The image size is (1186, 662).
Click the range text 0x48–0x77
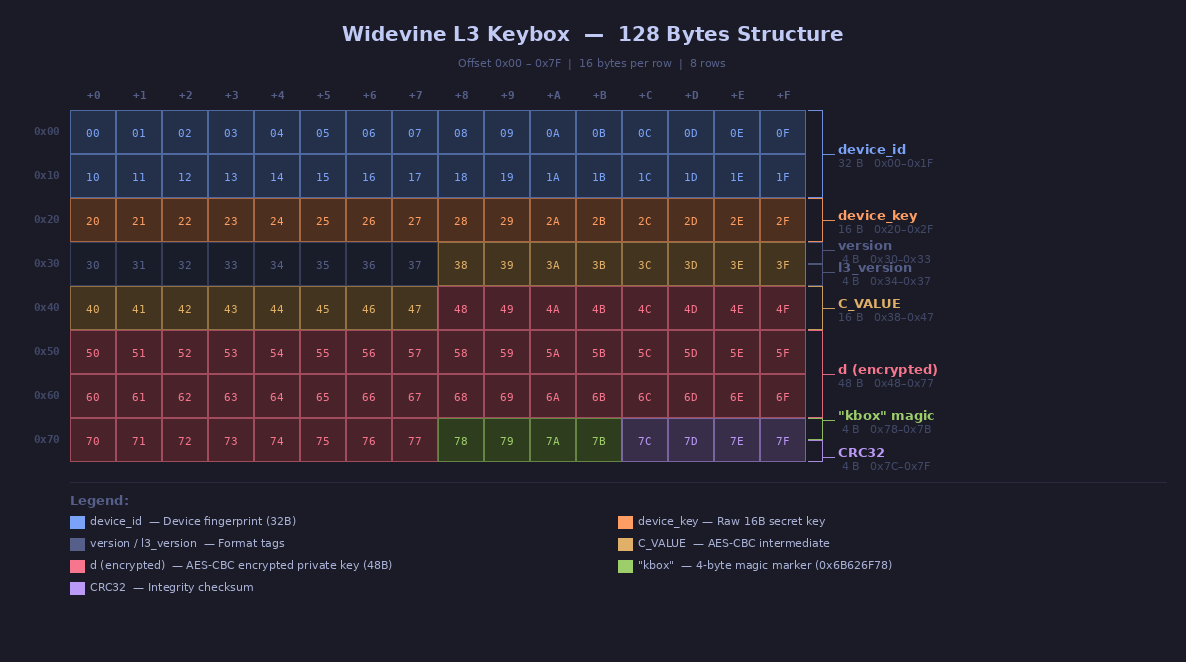click(903, 384)
